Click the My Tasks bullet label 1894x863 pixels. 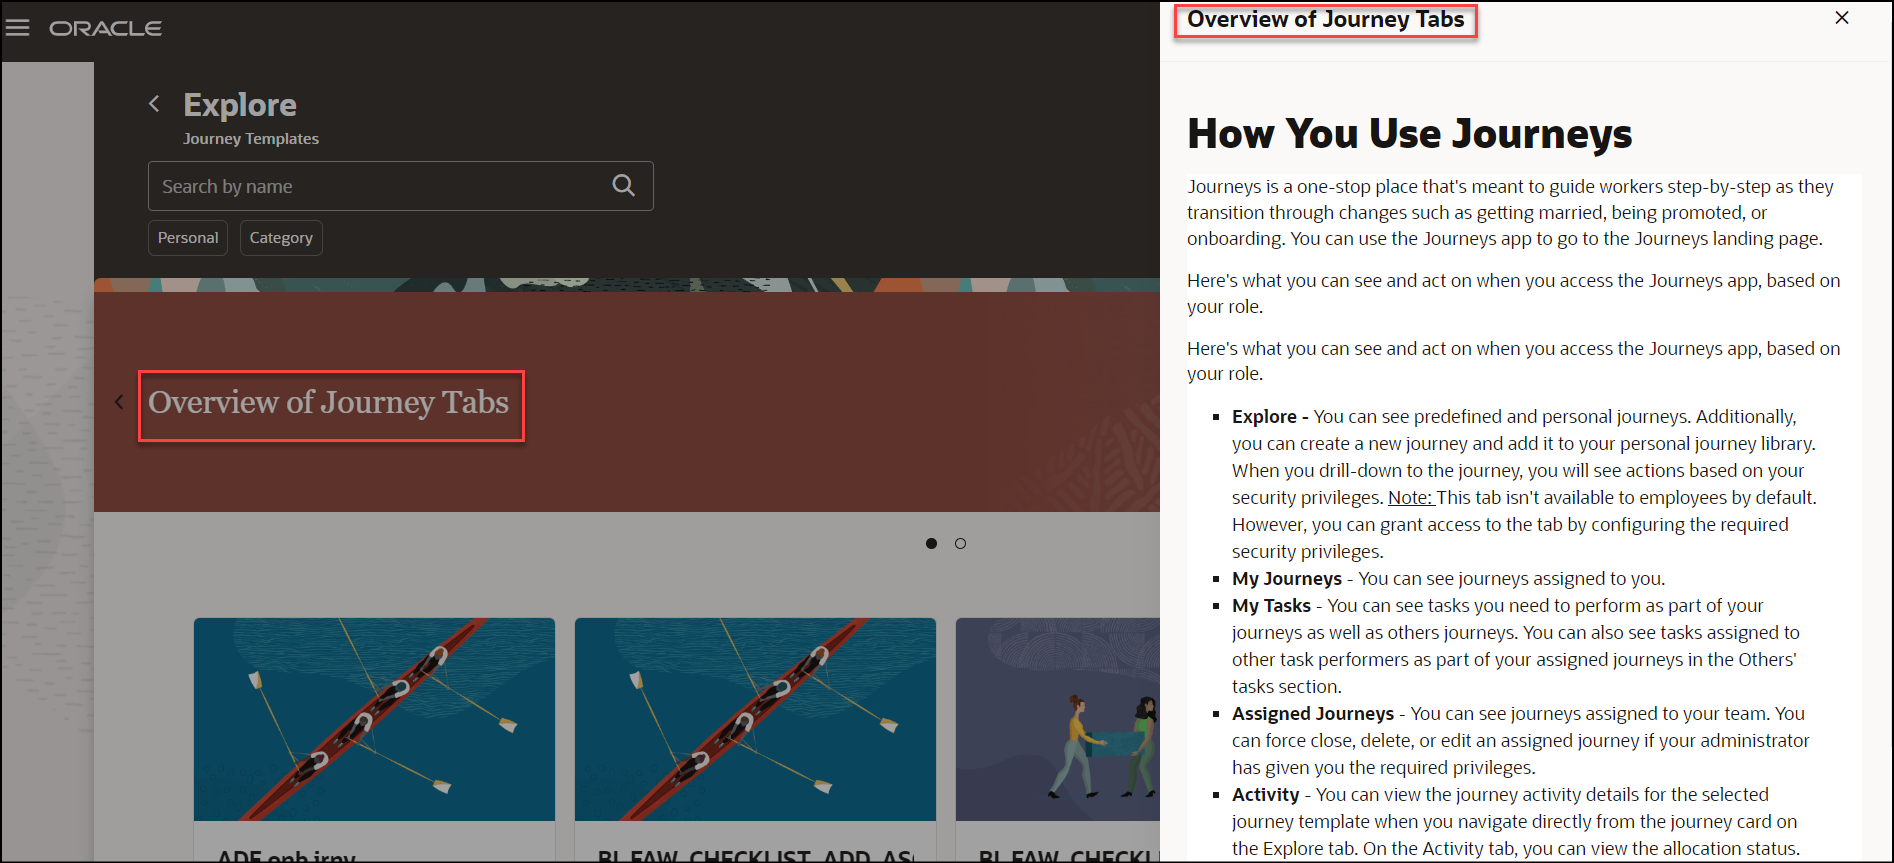click(1271, 606)
